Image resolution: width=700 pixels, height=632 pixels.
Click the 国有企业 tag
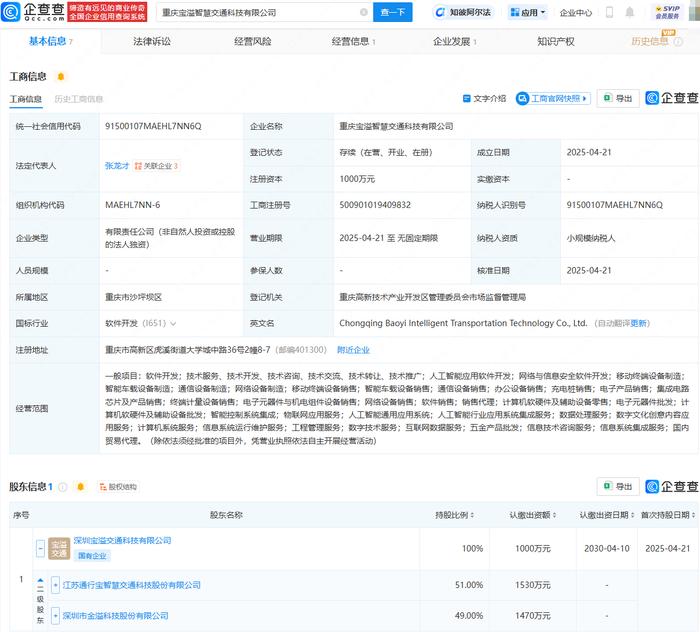(92, 556)
